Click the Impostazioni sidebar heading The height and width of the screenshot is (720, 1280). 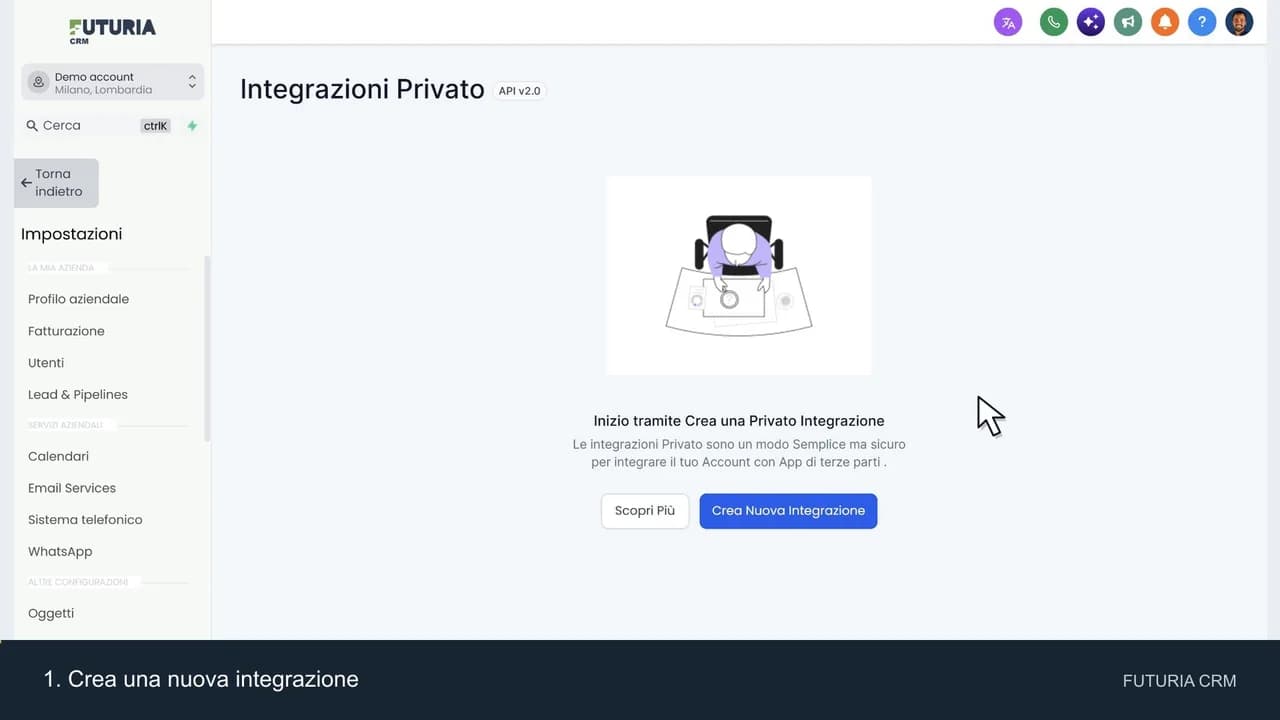point(71,234)
